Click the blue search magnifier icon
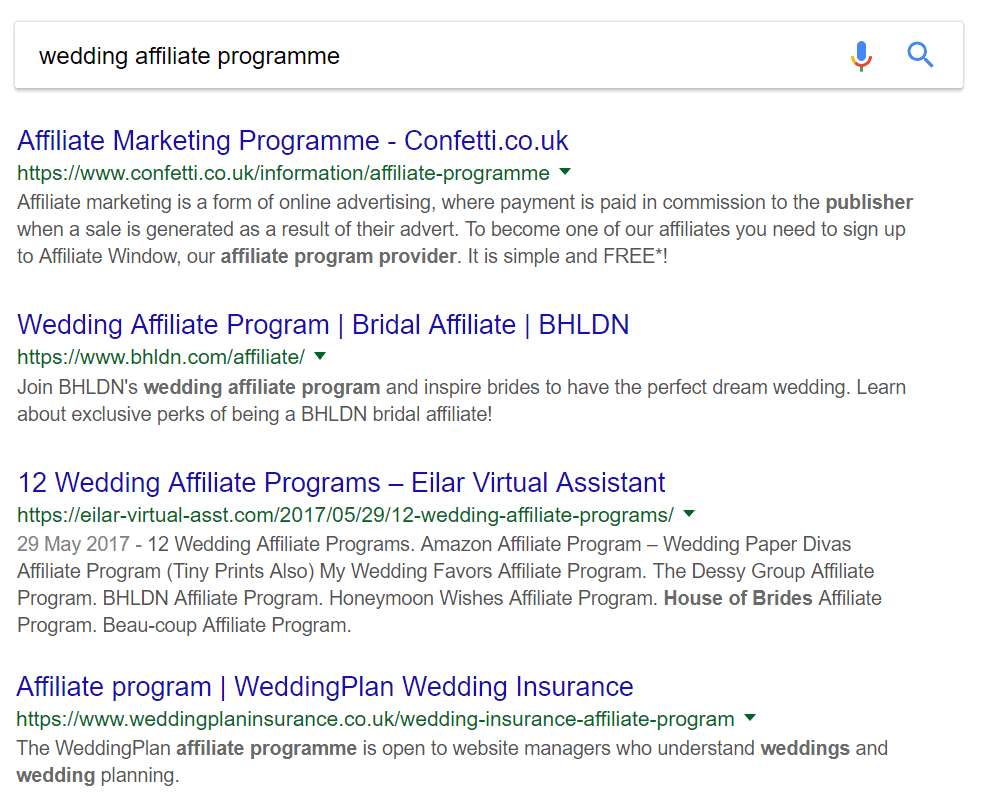Image resolution: width=990 pixels, height=795 pixels. coord(920,55)
